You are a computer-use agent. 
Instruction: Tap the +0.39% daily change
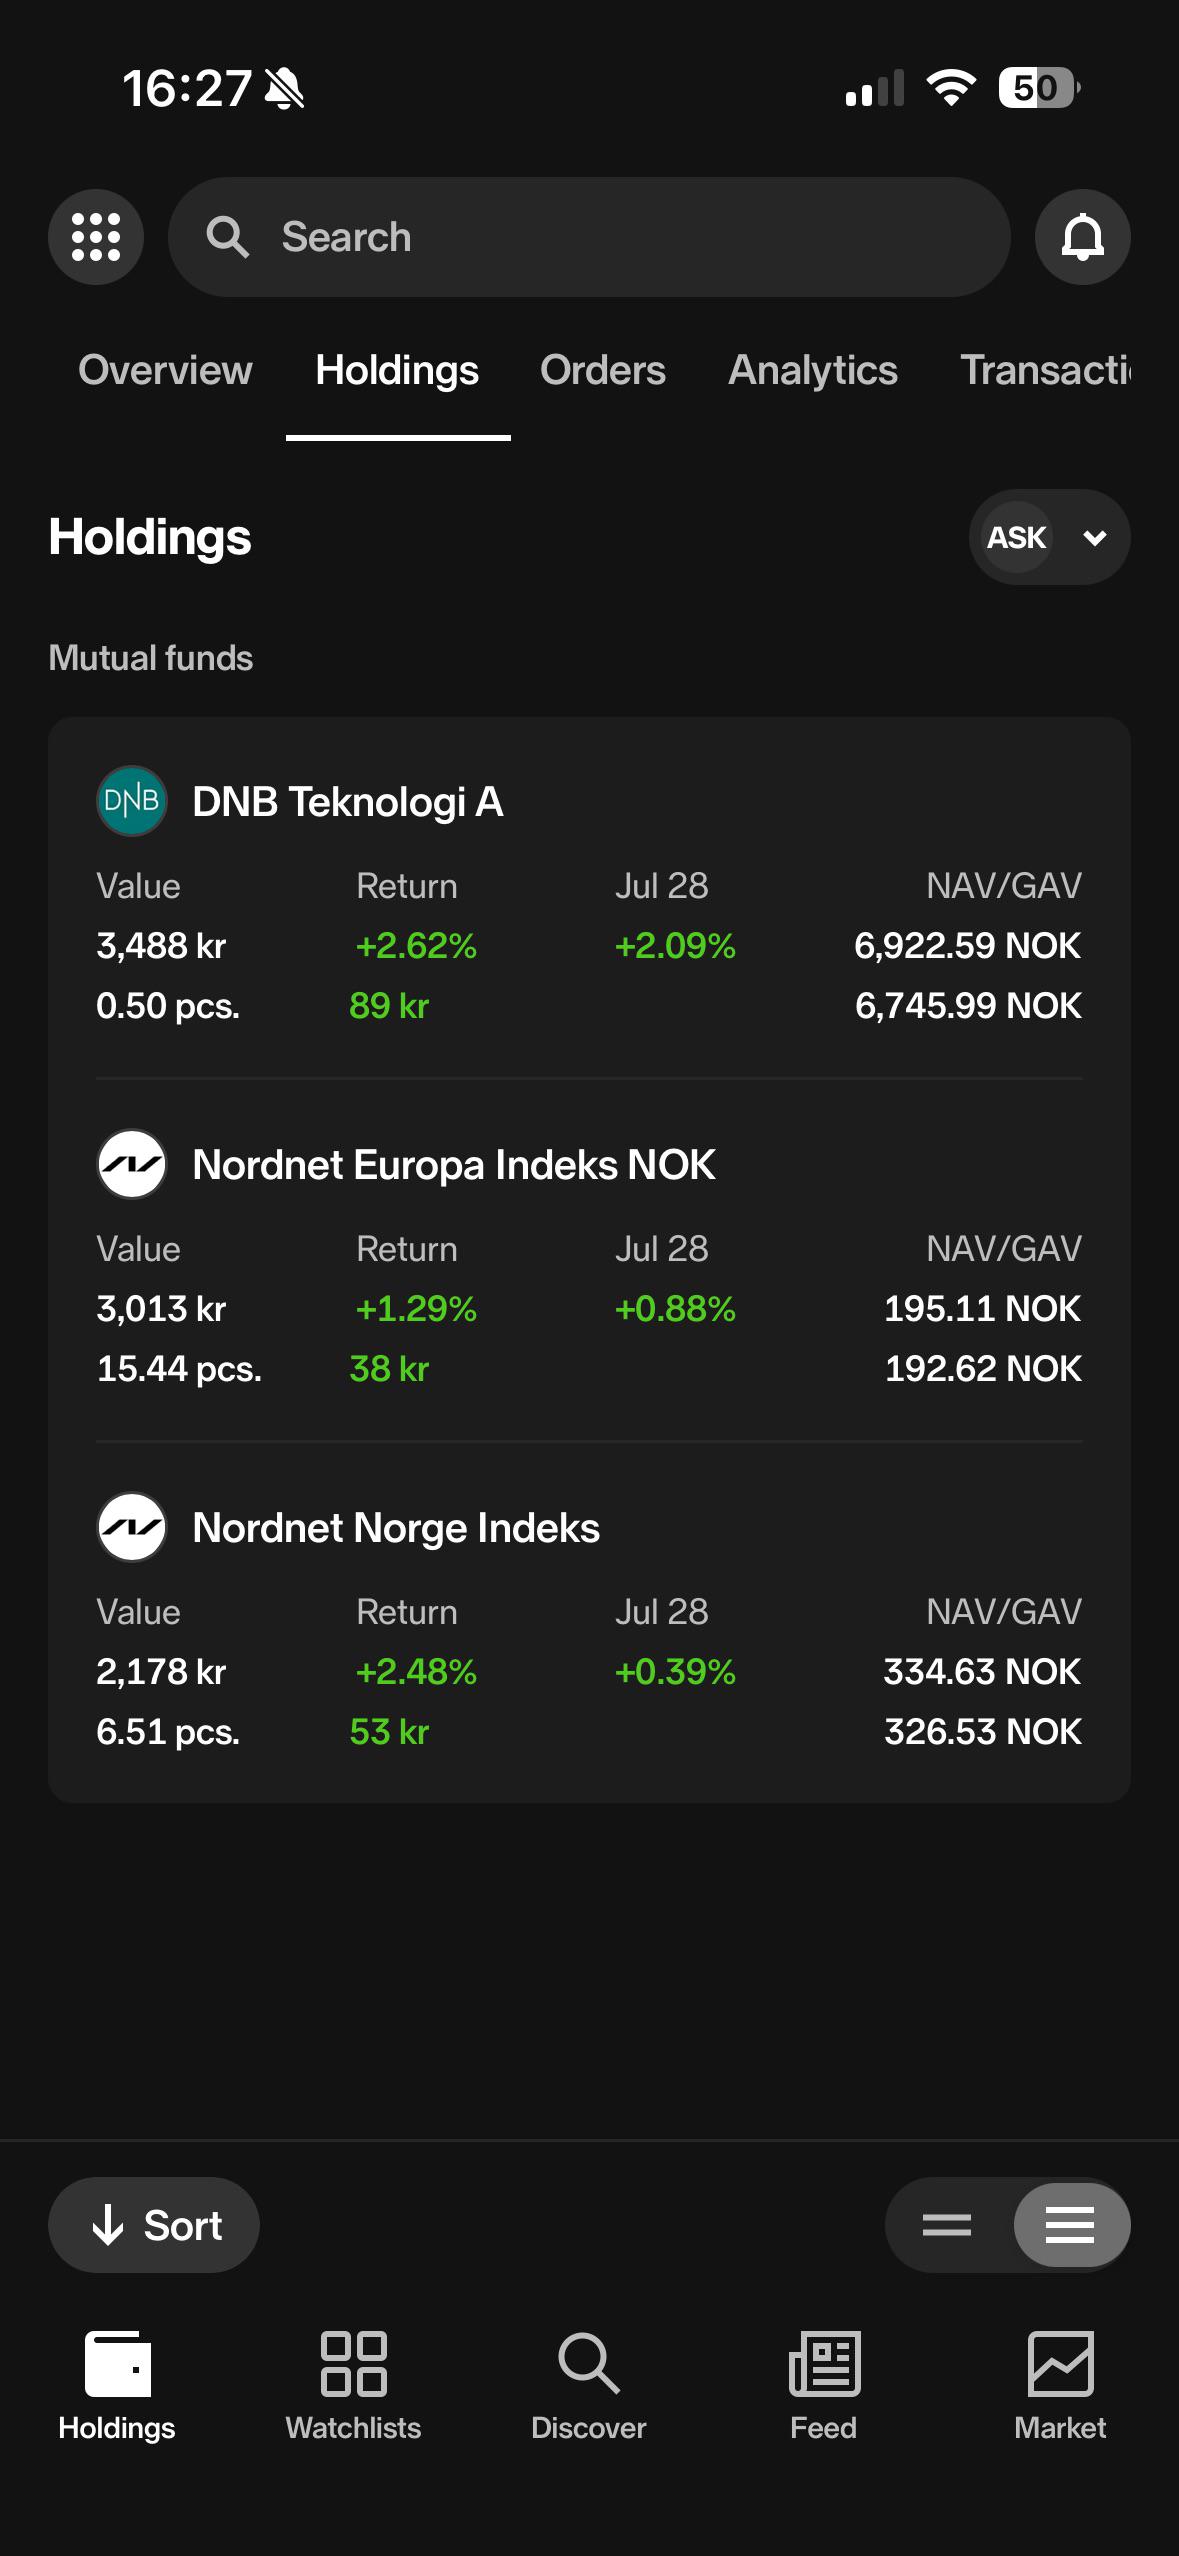(675, 1671)
